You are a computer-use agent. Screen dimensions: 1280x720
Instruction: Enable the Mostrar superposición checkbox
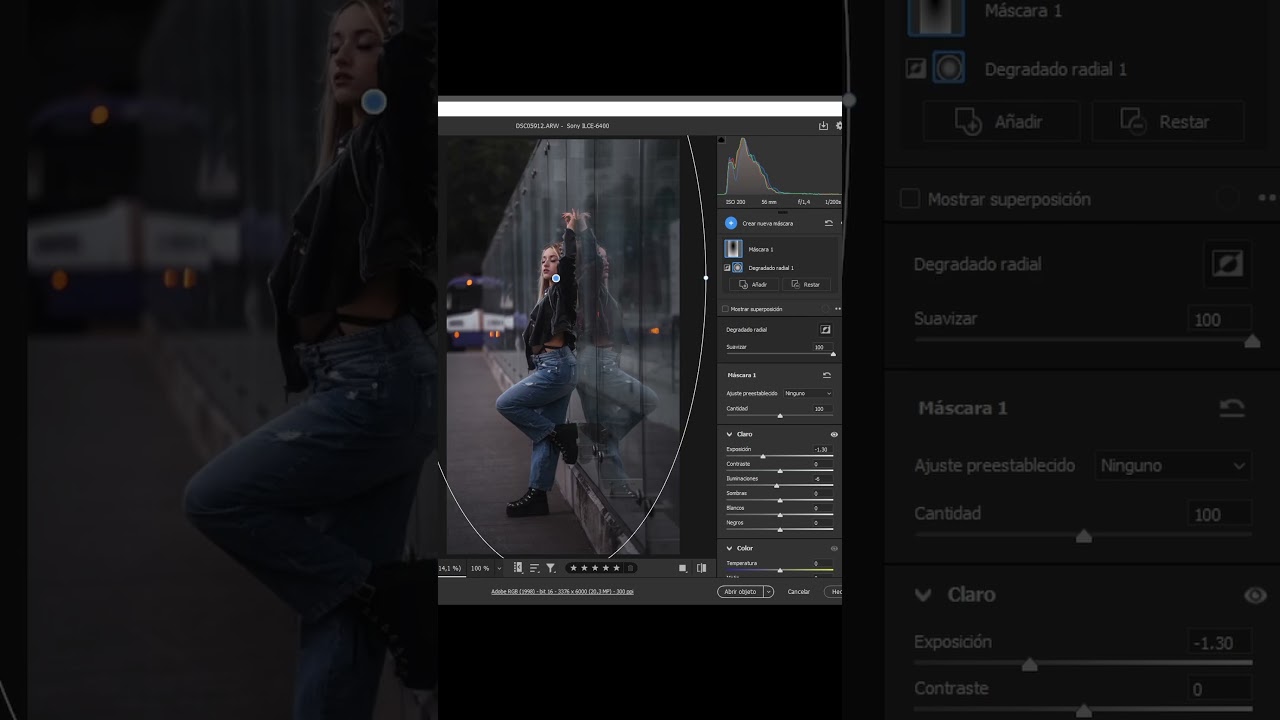point(725,309)
